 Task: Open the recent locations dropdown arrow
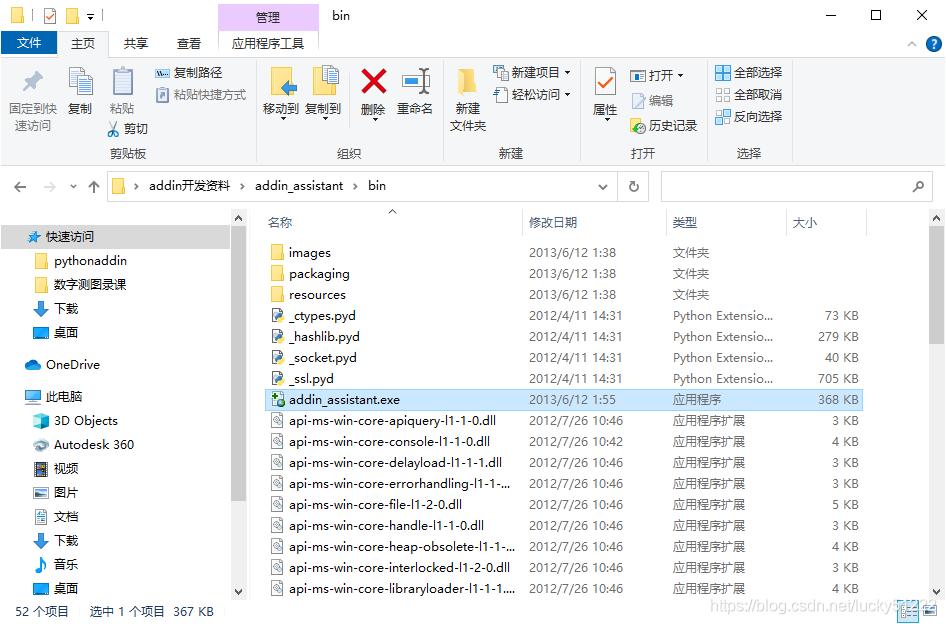(x=73, y=187)
